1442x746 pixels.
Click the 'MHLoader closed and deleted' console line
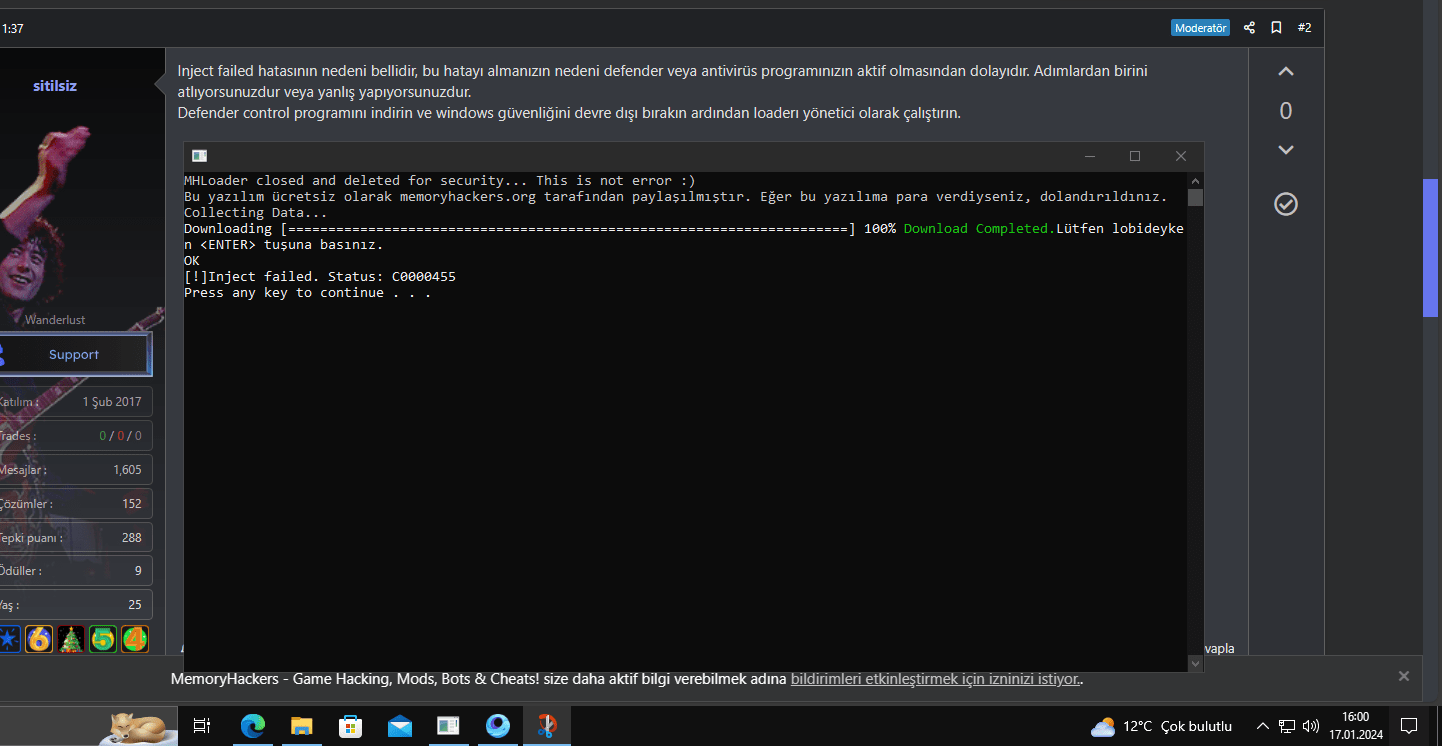[440, 181]
